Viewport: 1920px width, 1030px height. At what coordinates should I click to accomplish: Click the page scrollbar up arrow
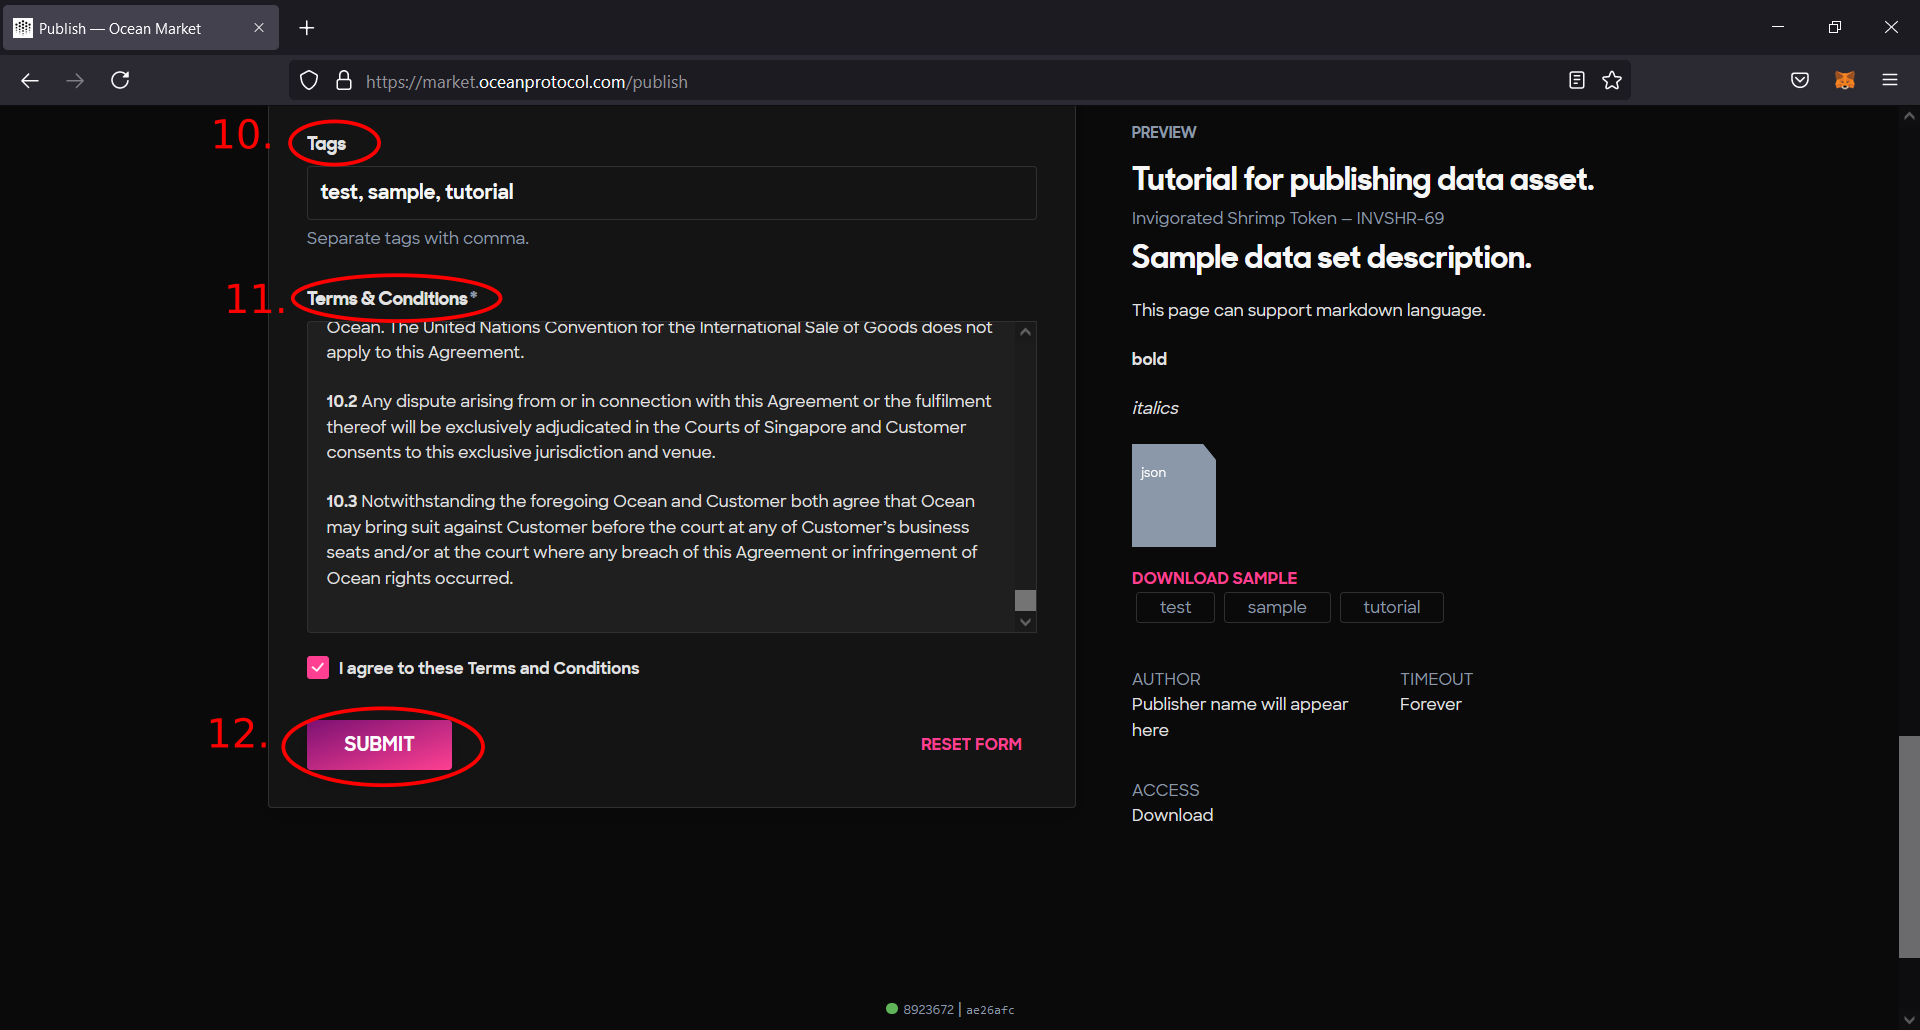click(1909, 116)
